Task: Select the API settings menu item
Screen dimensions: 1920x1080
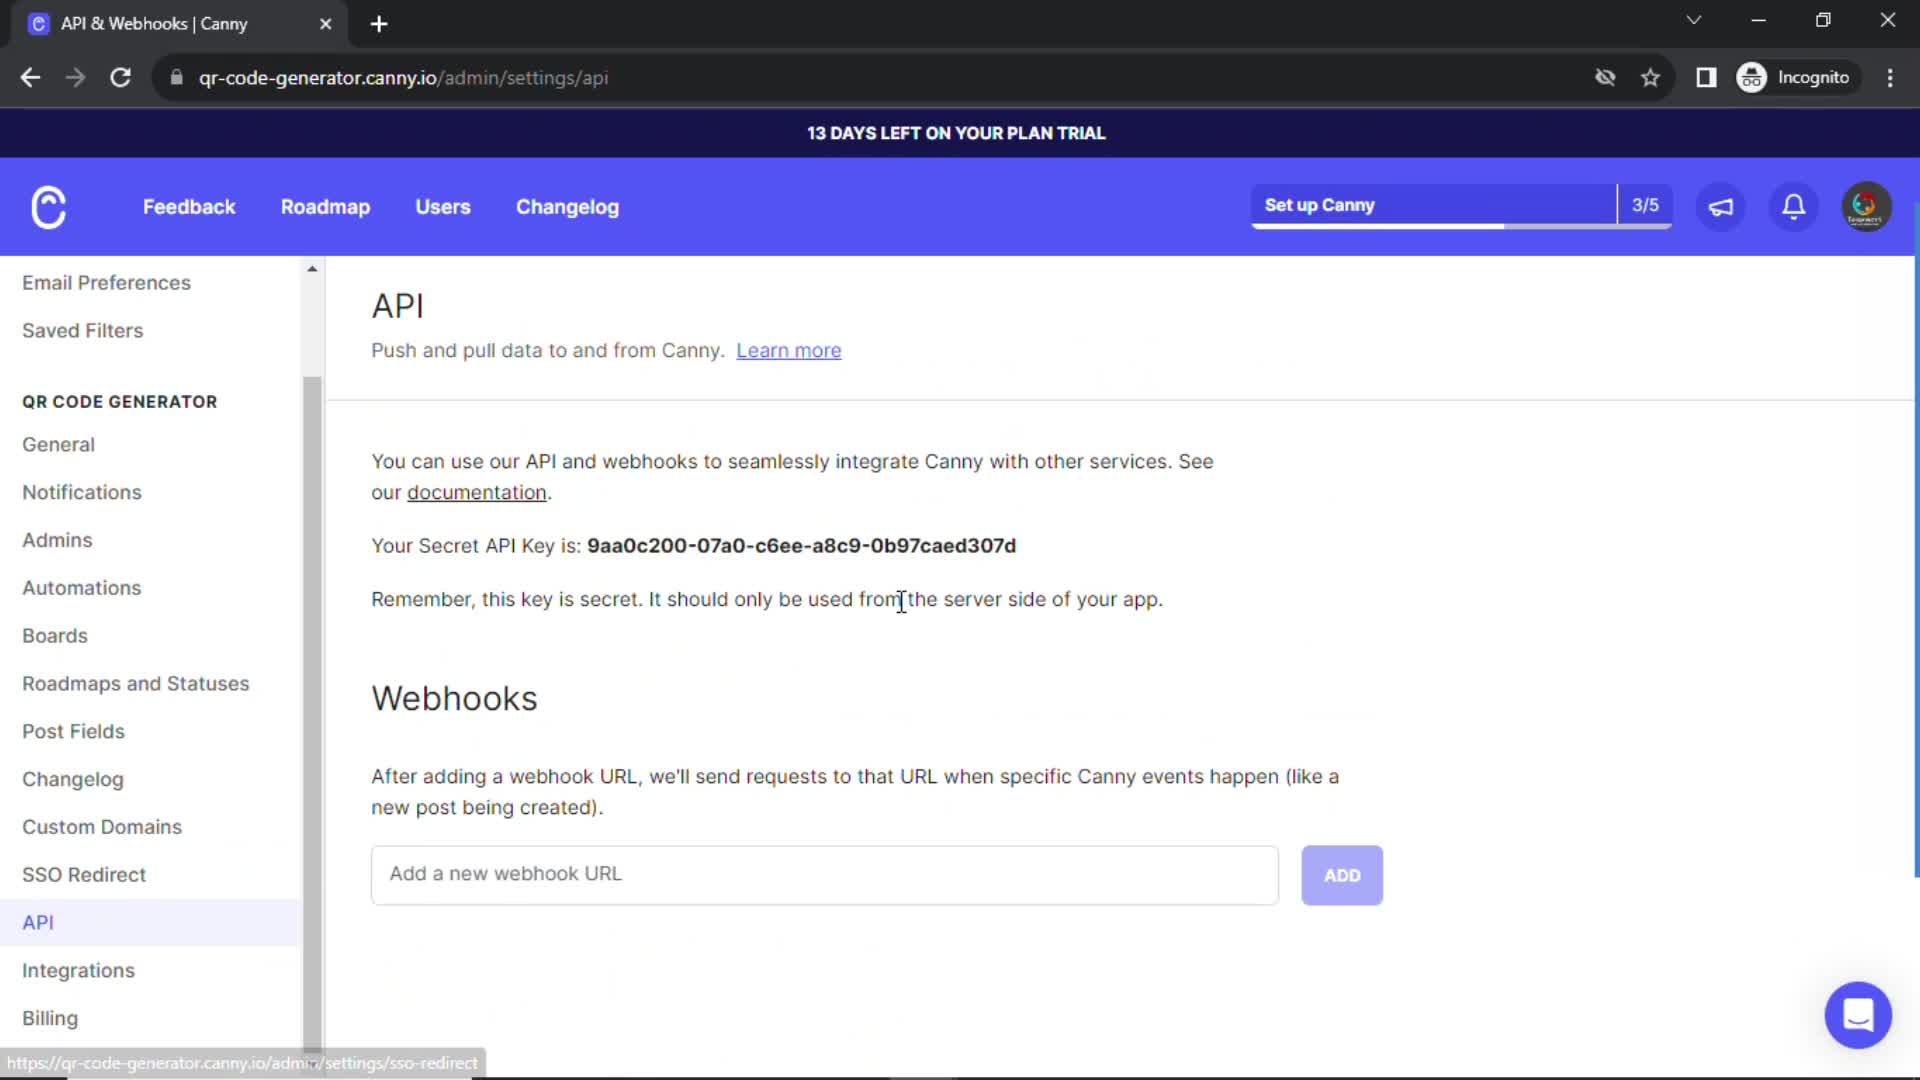Action: tap(38, 922)
